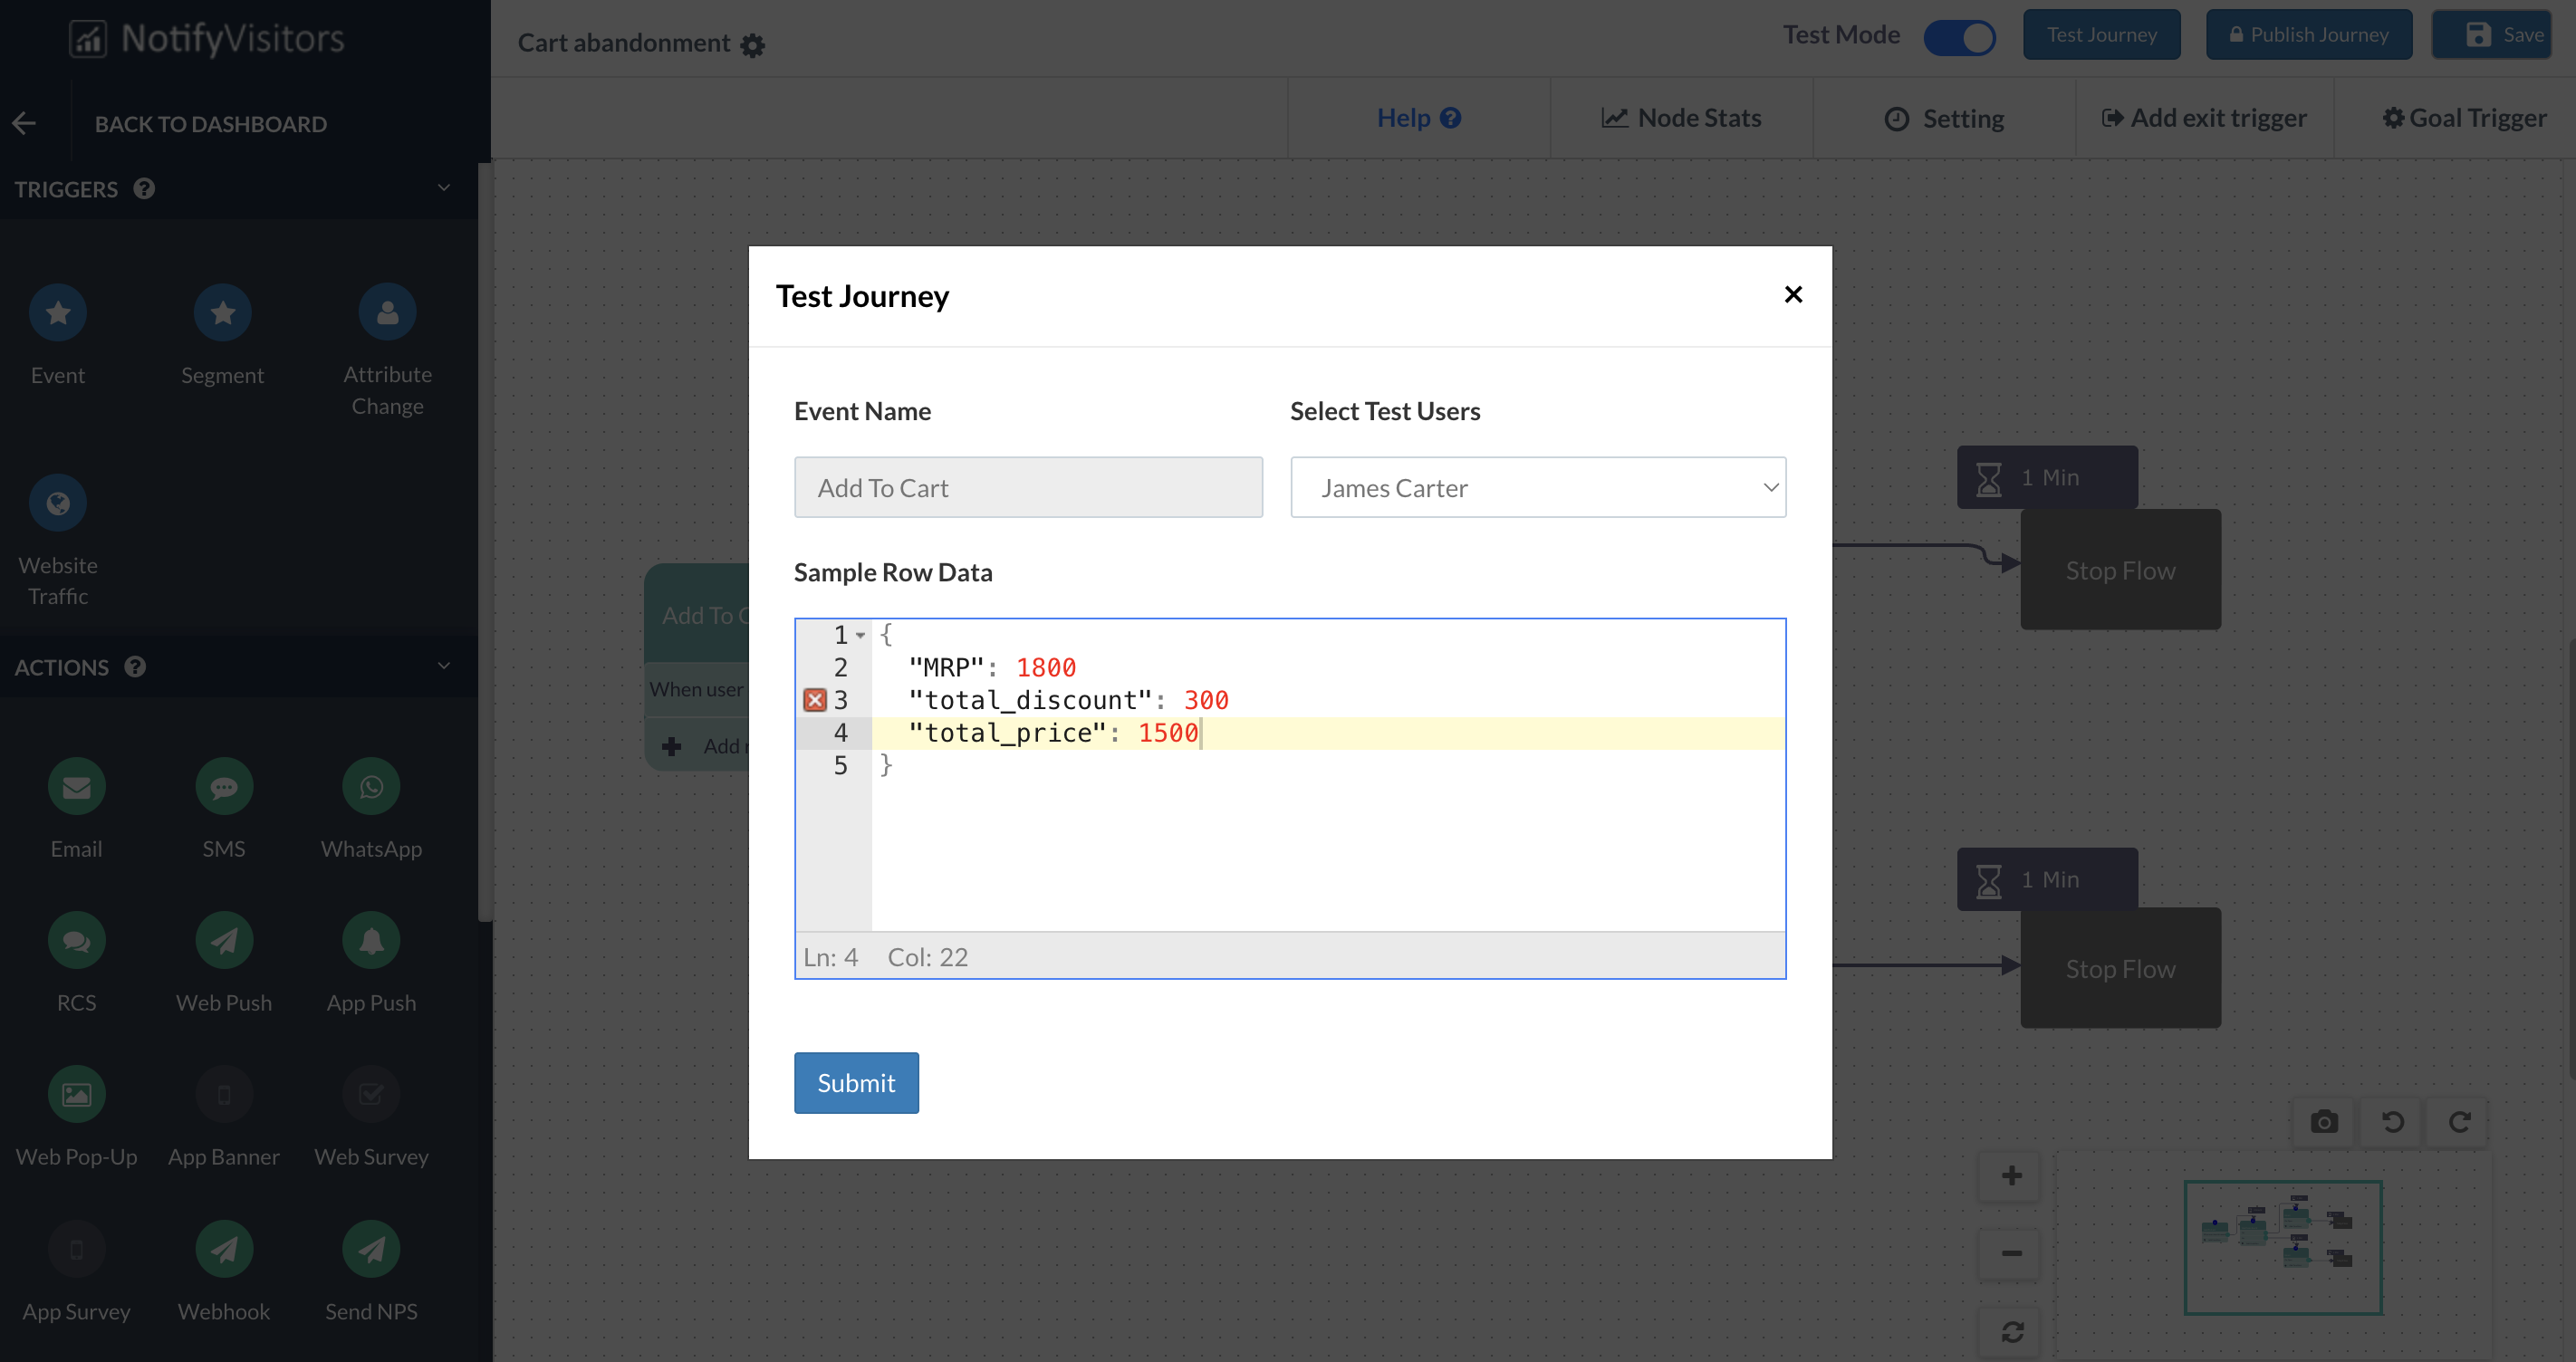The image size is (2576, 1362).
Task: Toggle the Test Mode switch
Action: (x=1959, y=36)
